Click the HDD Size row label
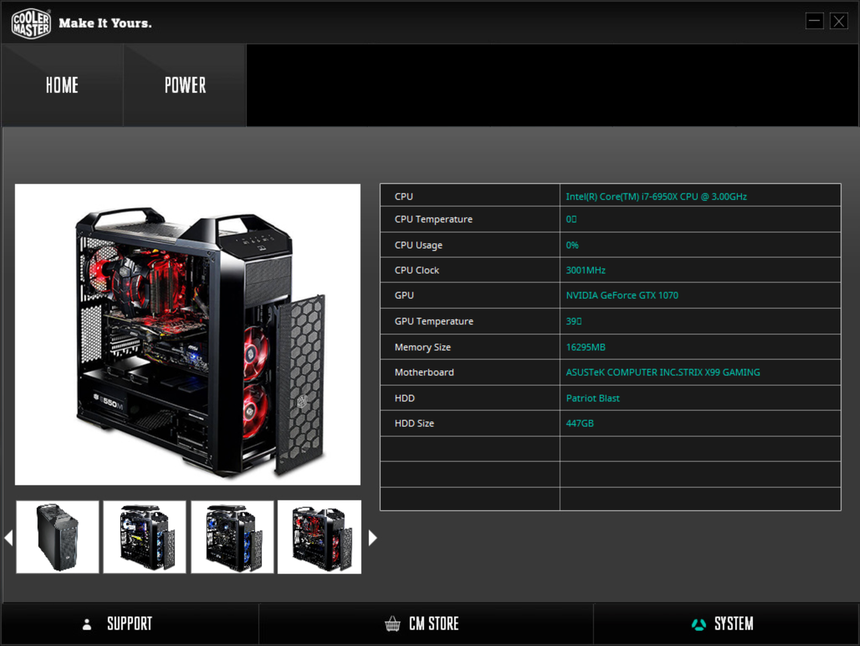860x646 pixels. coord(414,423)
